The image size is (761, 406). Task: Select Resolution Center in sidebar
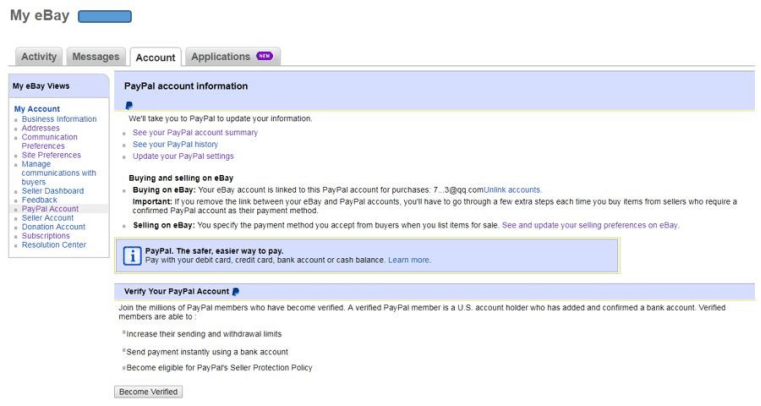[x=55, y=244]
